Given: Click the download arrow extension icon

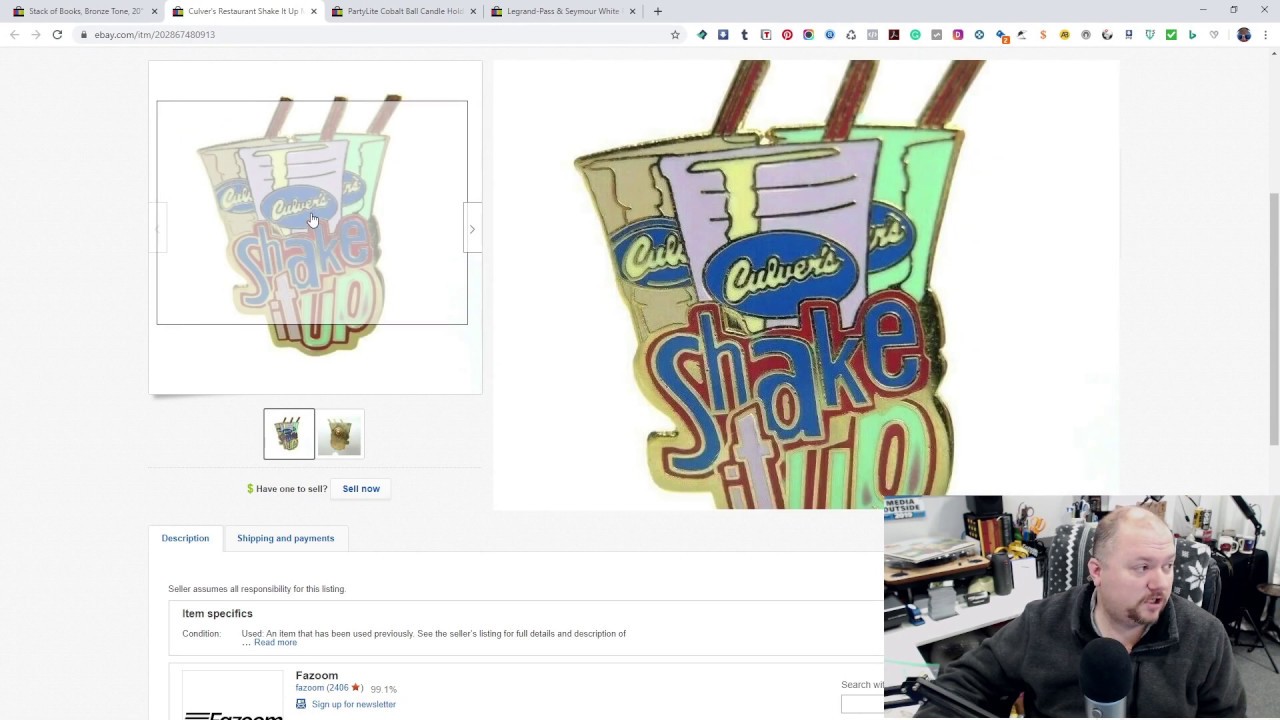Looking at the screenshot, I should (723, 35).
